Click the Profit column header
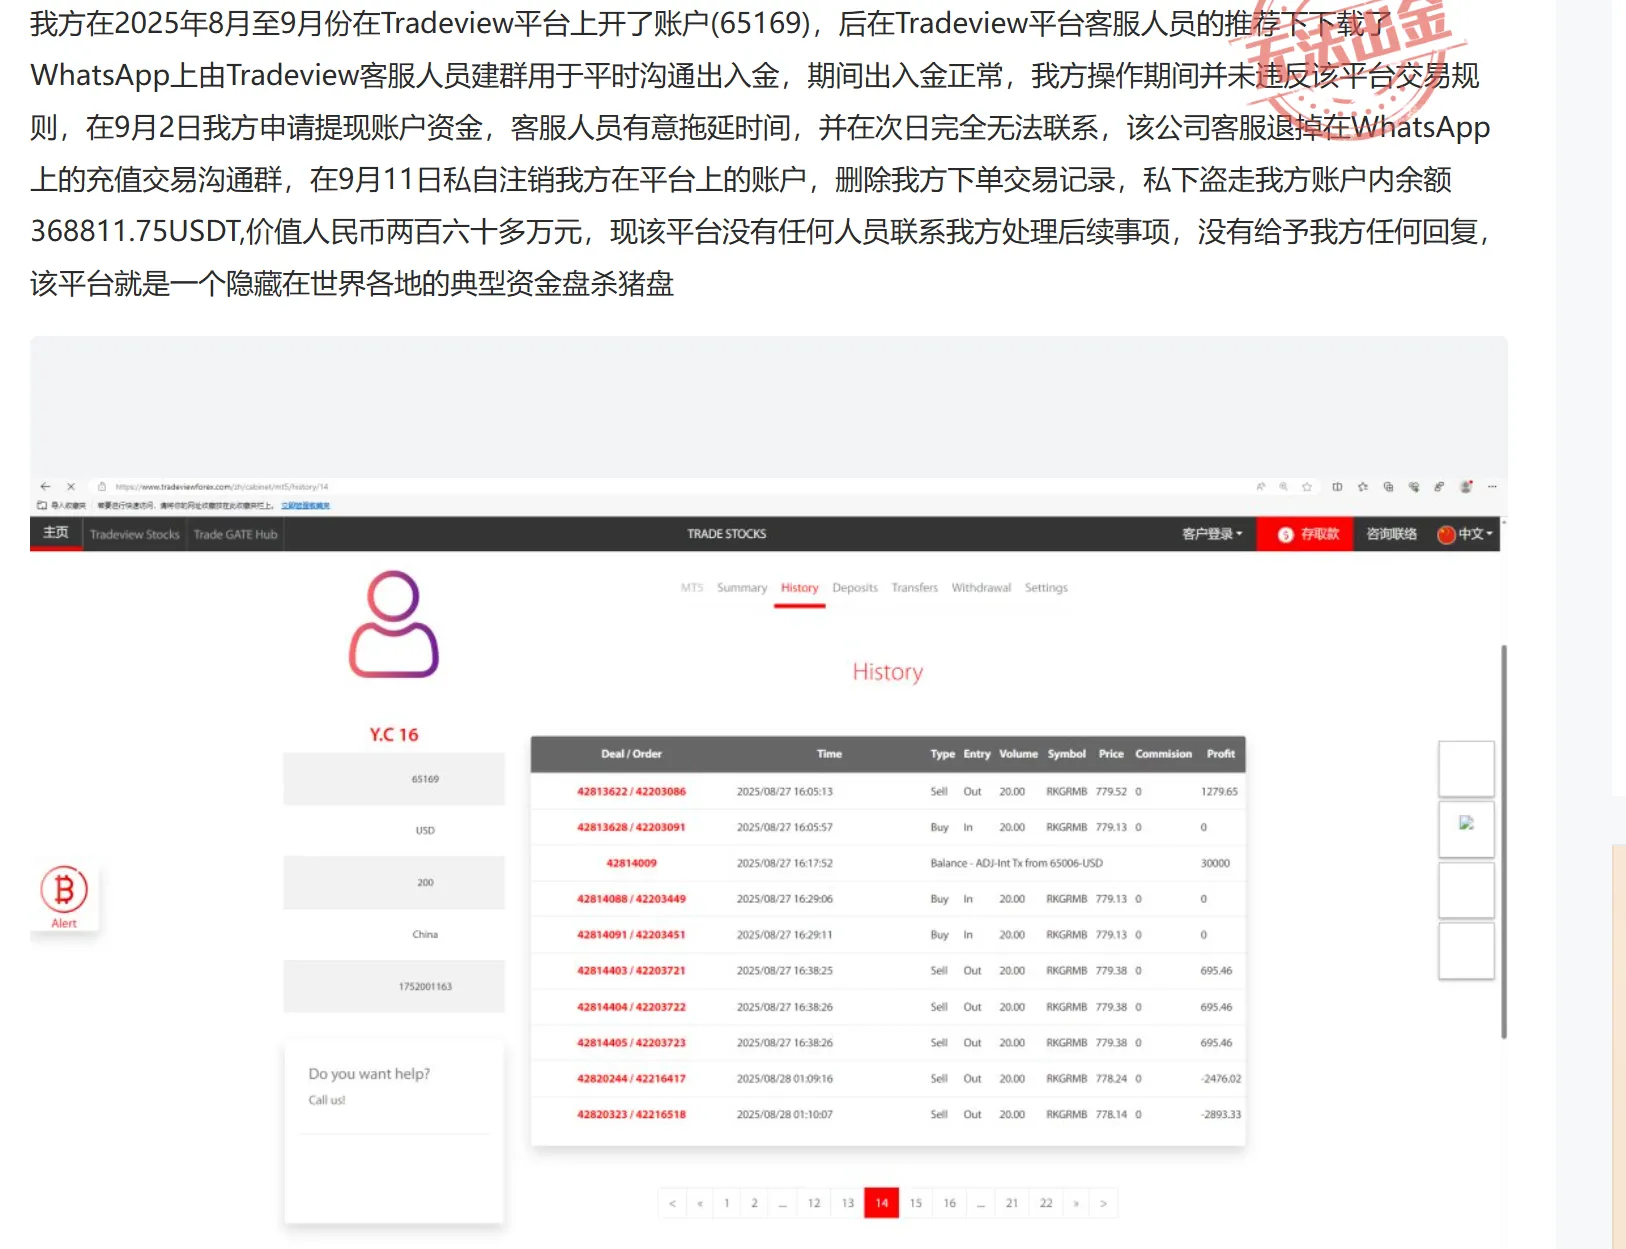The height and width of the screenshot is (1249, 1626). [1221, 754]
